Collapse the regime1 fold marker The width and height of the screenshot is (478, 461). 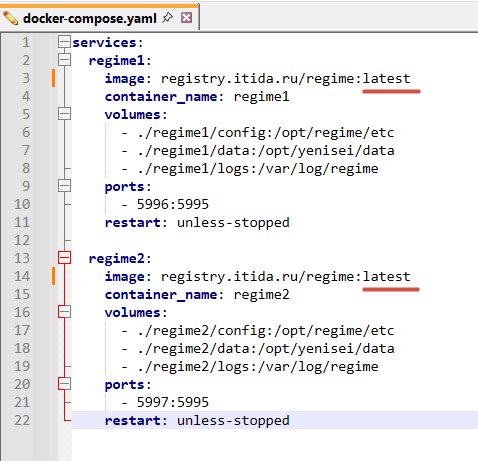(x=64, y=60)
